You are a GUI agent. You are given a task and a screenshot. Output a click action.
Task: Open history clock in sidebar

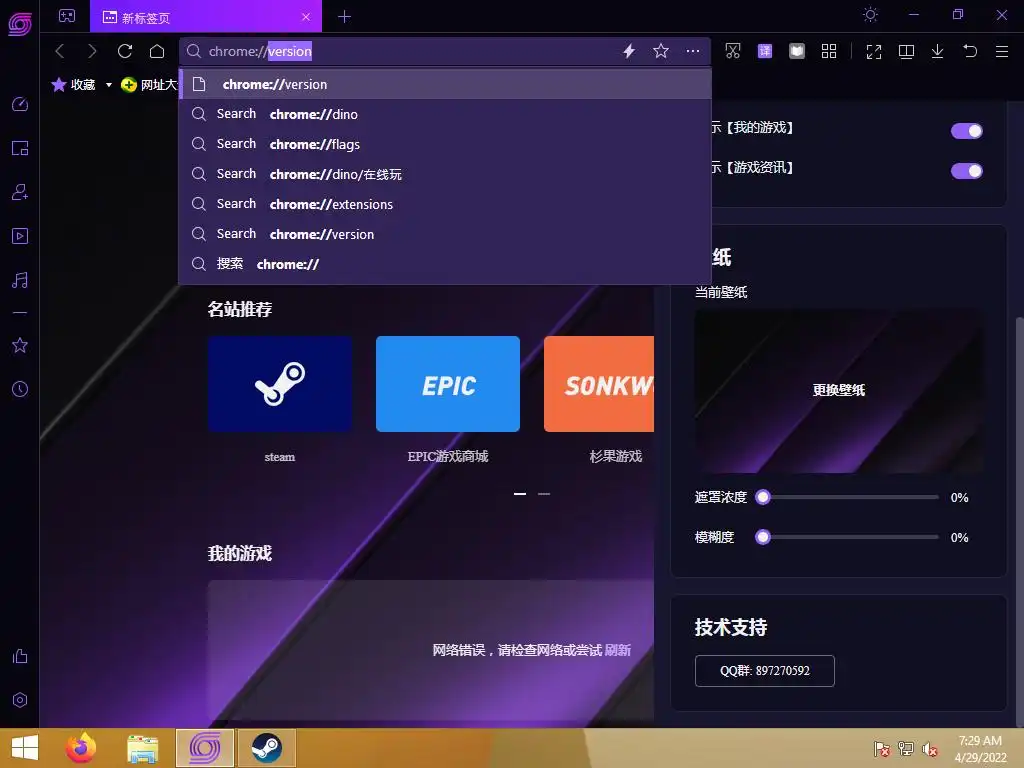[x=20, y=389]
